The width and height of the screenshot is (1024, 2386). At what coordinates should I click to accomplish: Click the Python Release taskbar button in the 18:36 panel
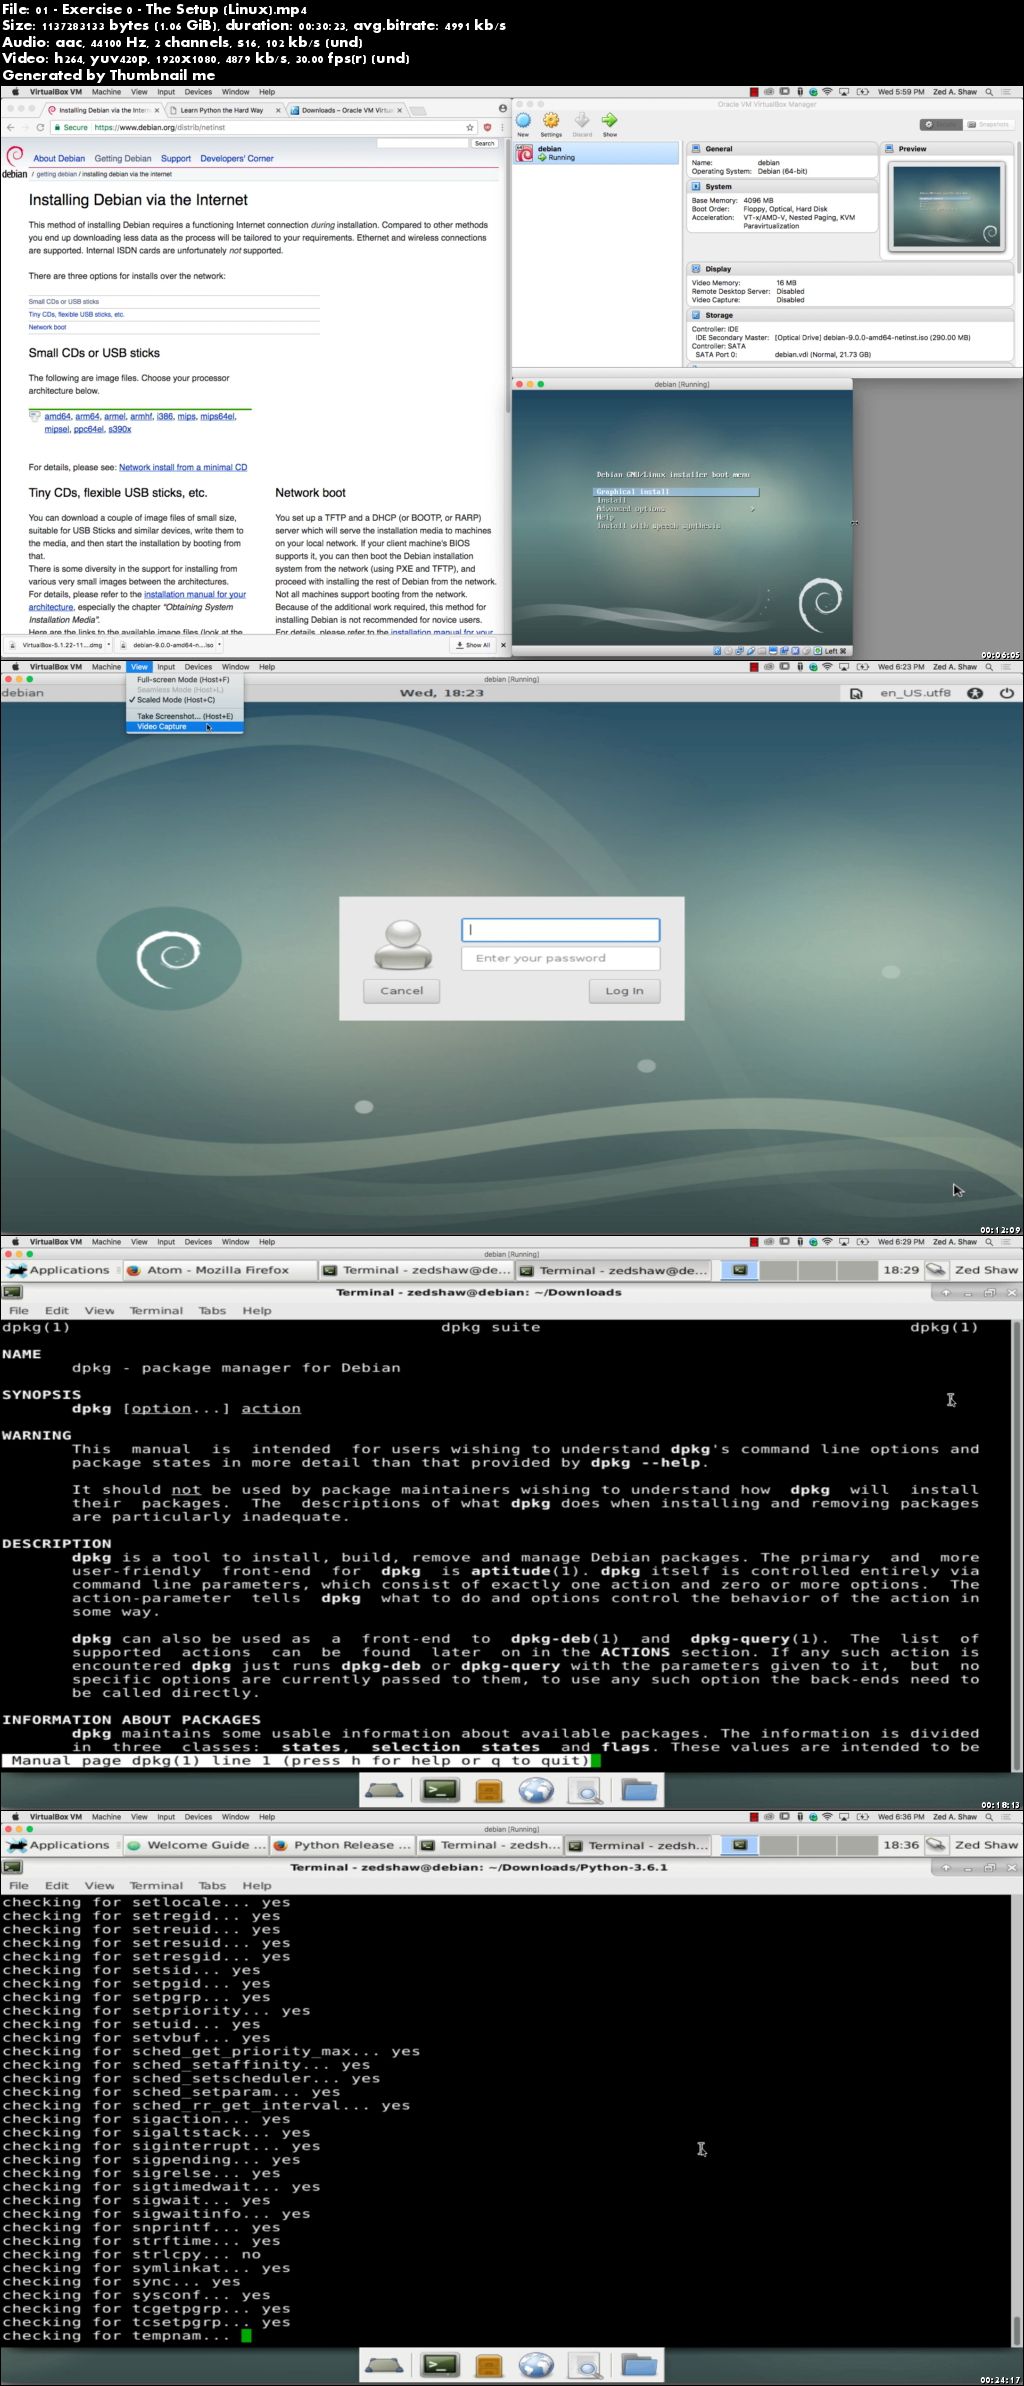341,1845
